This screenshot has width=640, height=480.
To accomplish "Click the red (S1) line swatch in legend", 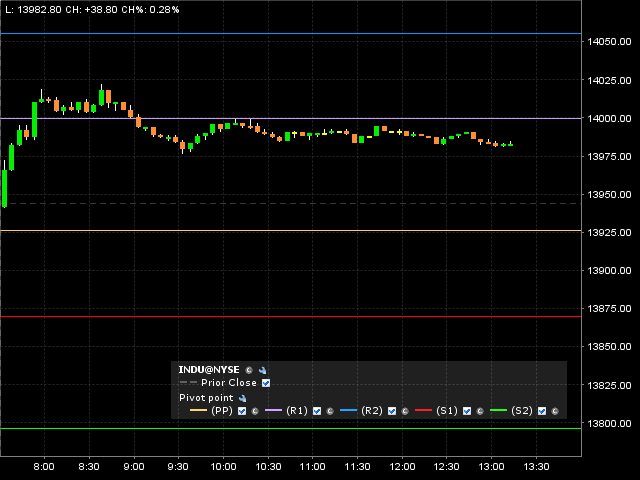I will [423, 410].
